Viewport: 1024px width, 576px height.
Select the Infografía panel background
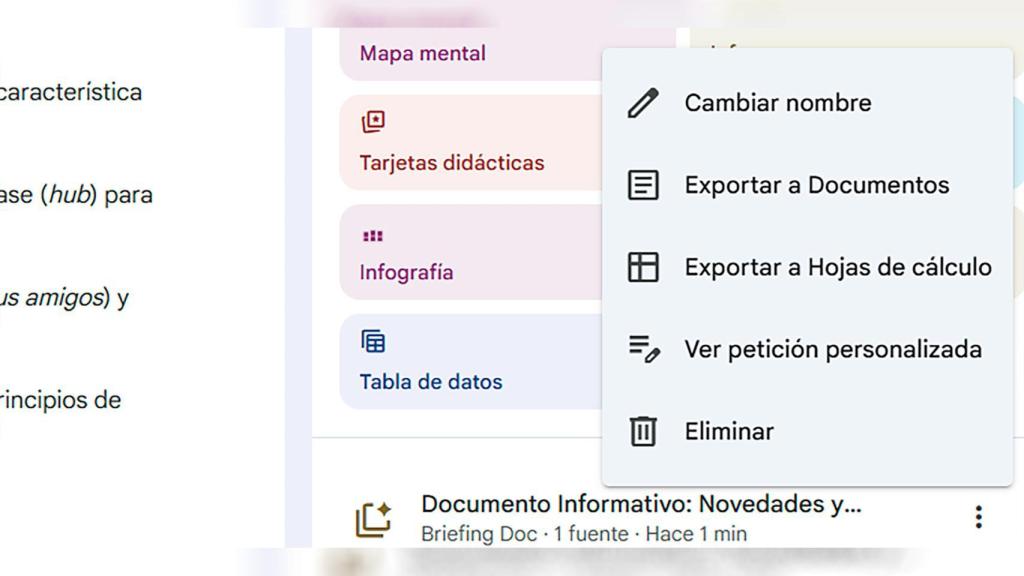(470, 253)
